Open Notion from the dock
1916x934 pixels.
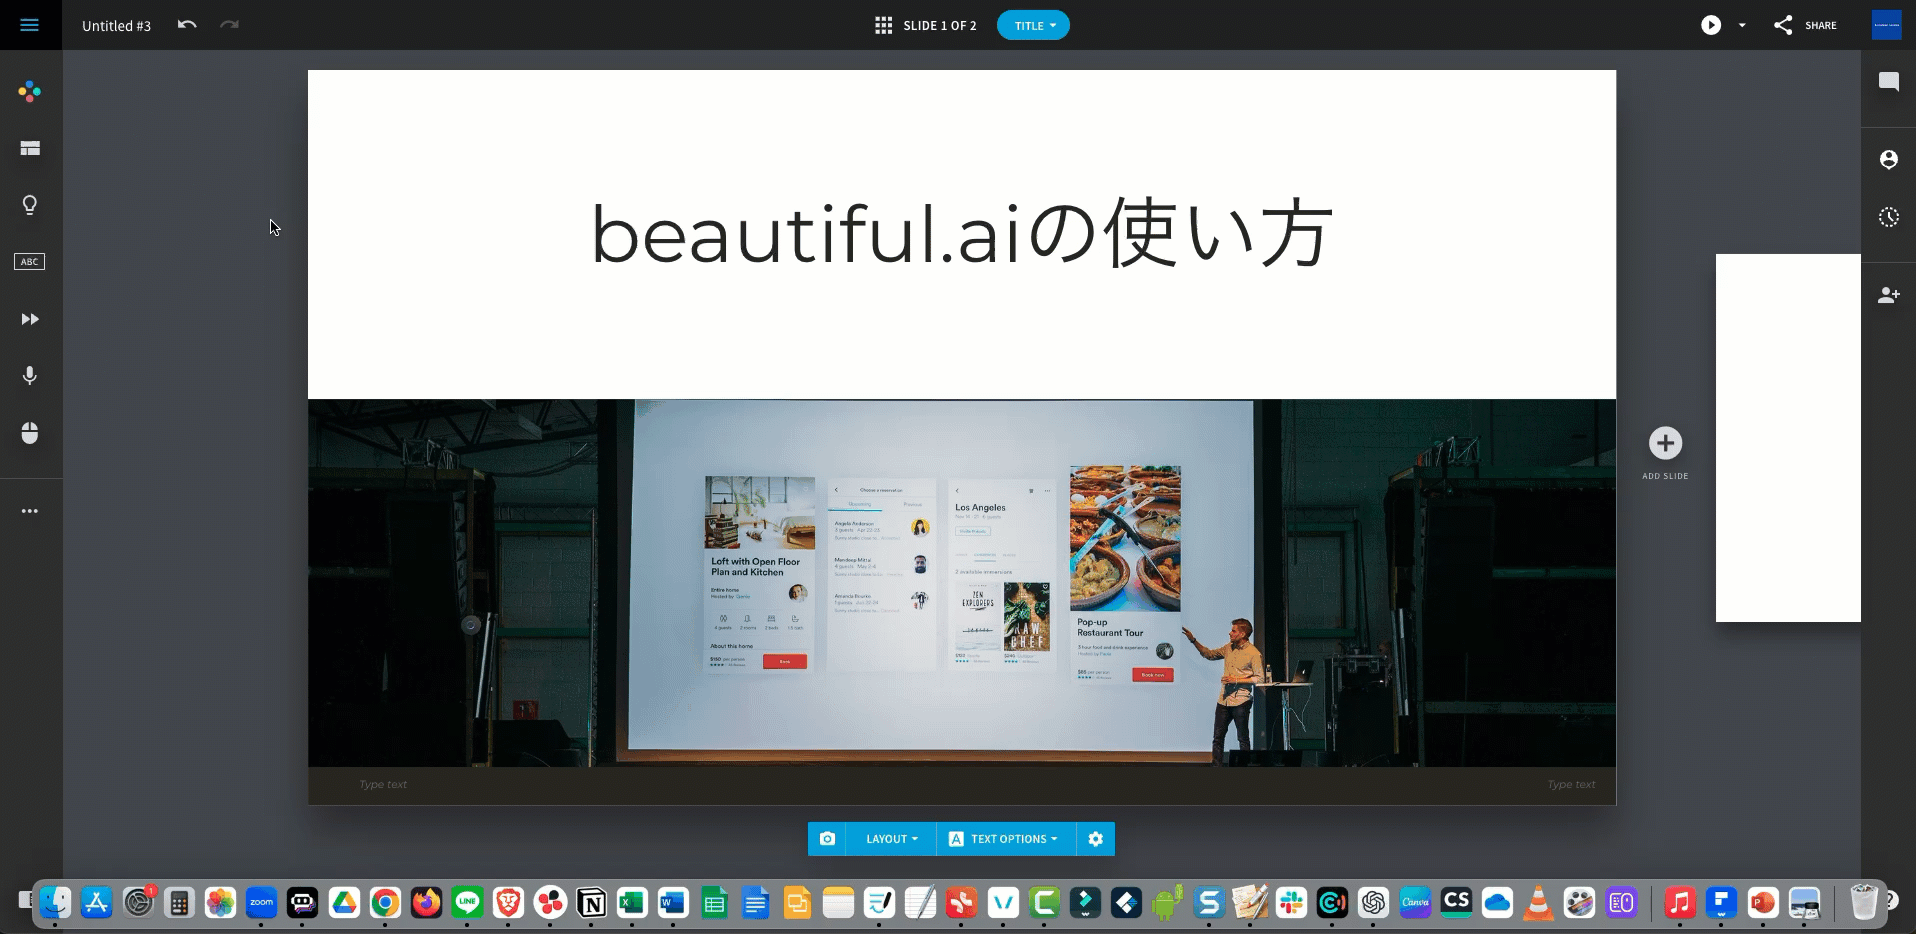click(591, 903)
